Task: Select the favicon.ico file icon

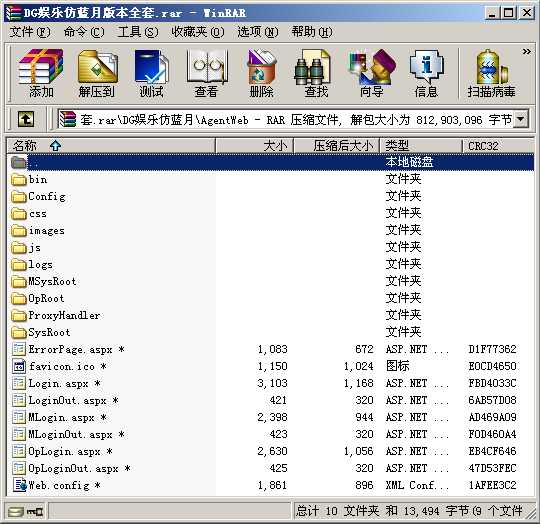Action: click(x=19, y=366)
